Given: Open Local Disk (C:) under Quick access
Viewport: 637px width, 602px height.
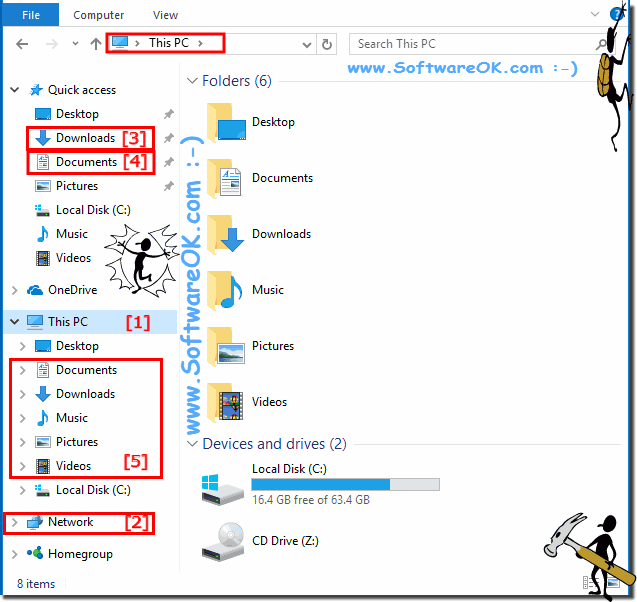Looking at the screenshot, I should [93, 210].
